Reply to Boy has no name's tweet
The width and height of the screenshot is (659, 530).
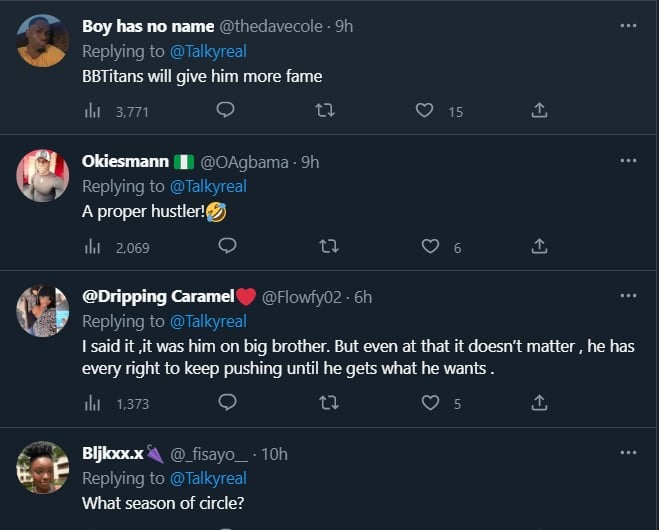coord(227,110)
